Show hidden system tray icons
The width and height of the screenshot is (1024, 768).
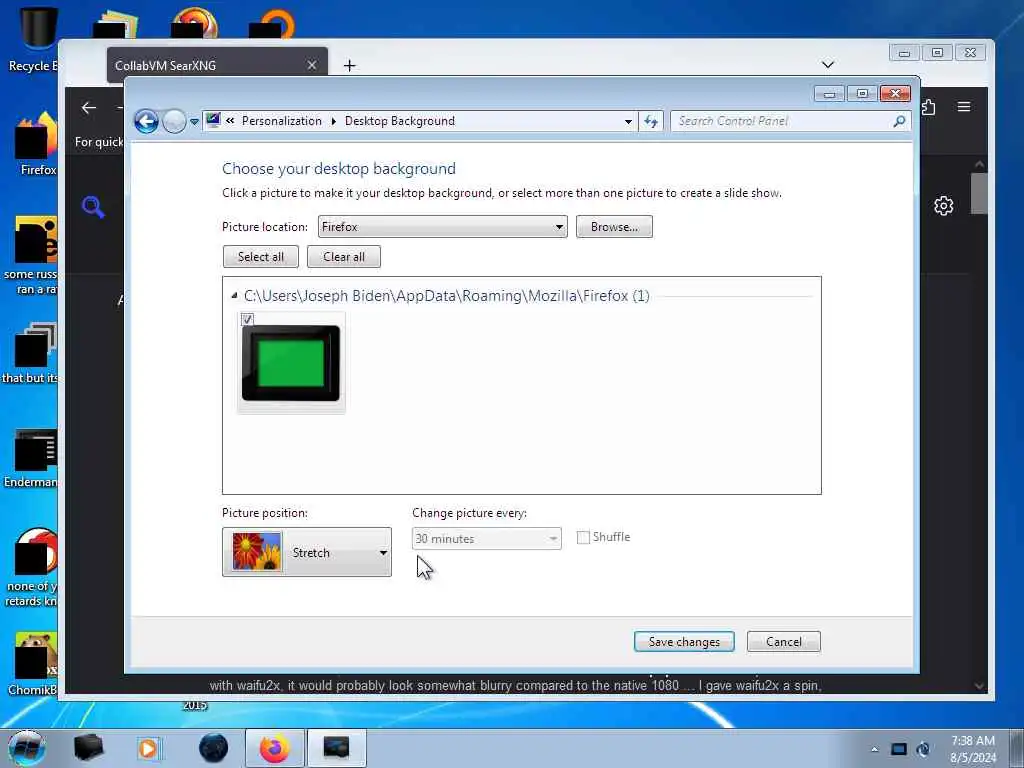click(874, 749)
